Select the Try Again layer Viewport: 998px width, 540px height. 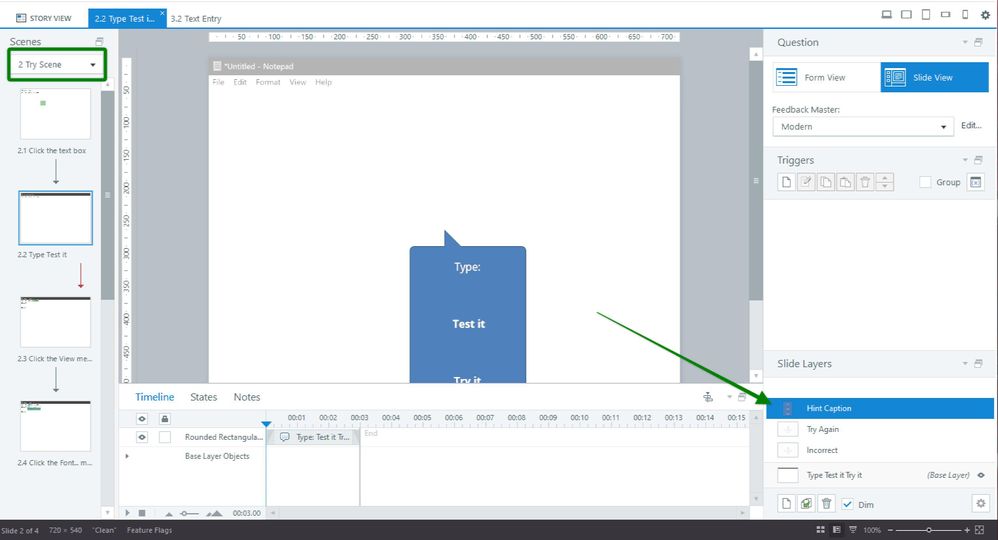[x=880, y=429]
